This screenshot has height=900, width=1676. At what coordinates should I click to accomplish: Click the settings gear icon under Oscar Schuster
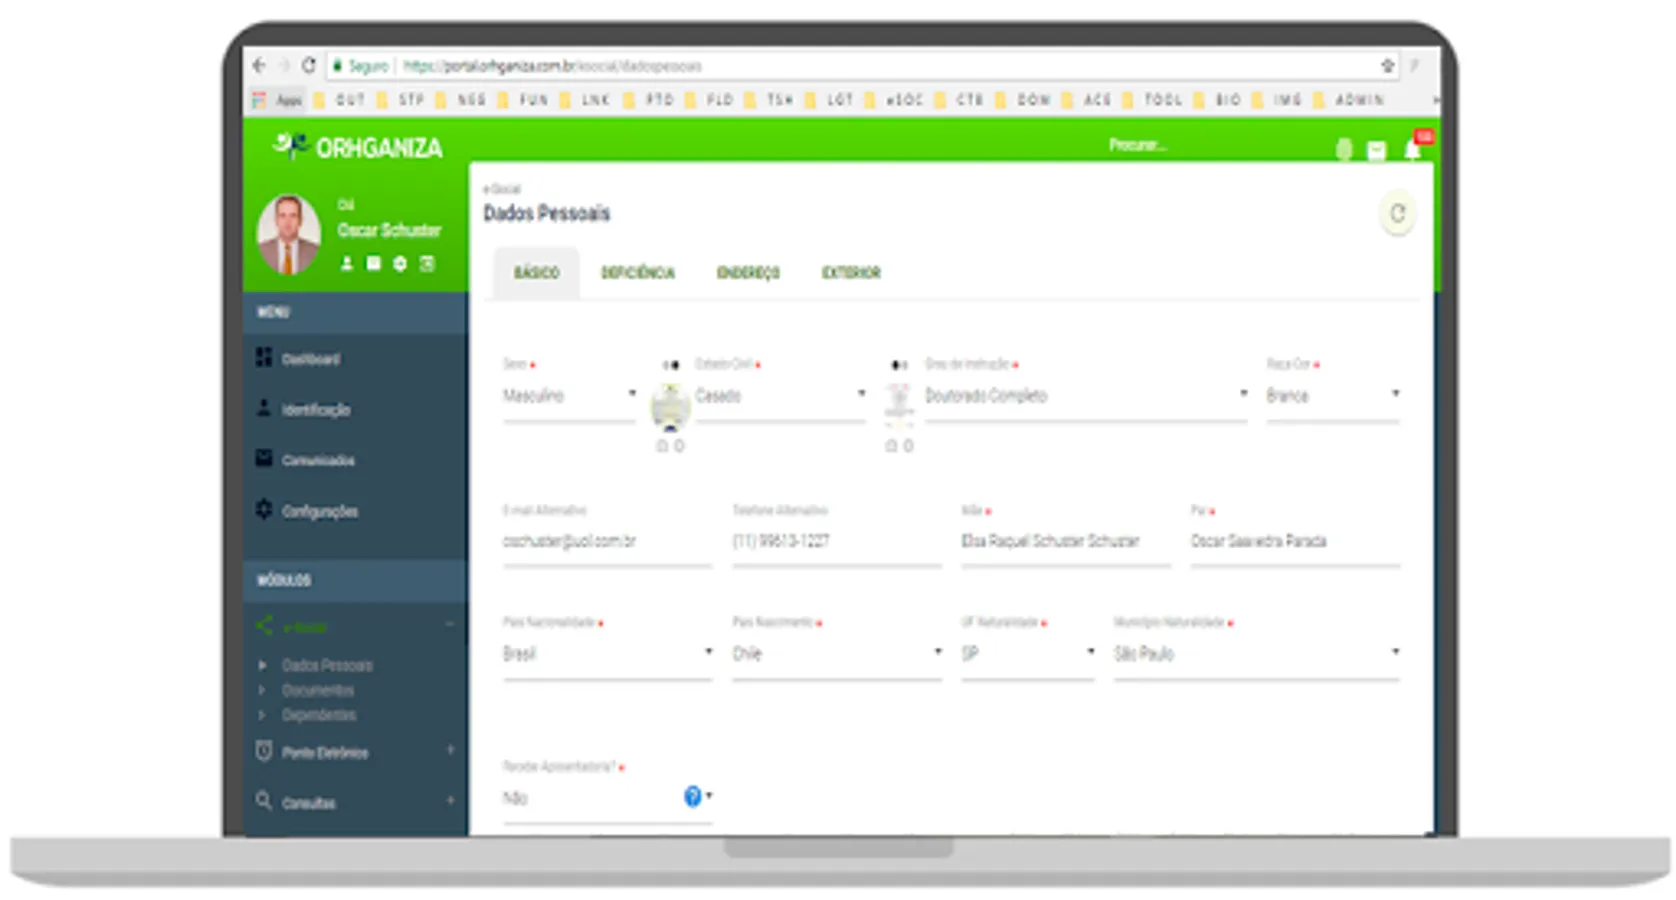[x=400, y=263]
